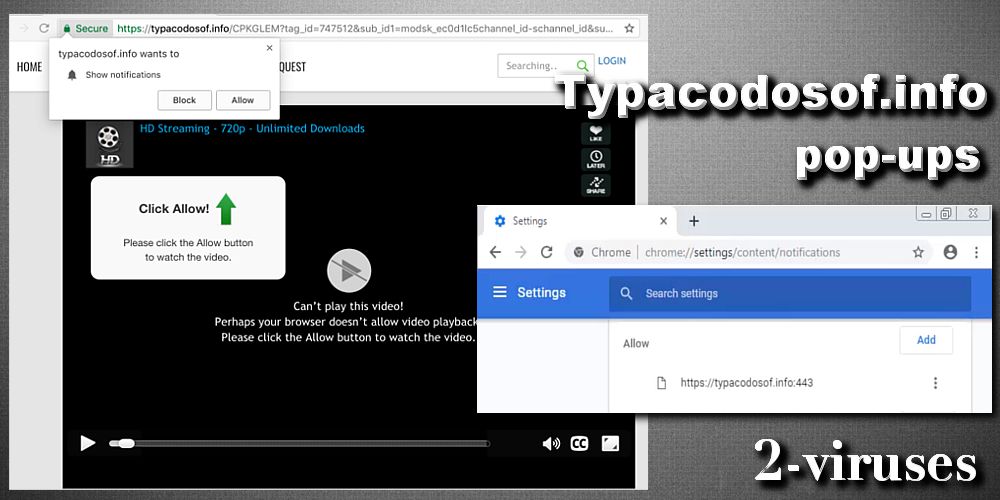This screenshot has width=1000, height=500.
Task: Open Chrome three-dot main menu
Action: click(976, 253)
